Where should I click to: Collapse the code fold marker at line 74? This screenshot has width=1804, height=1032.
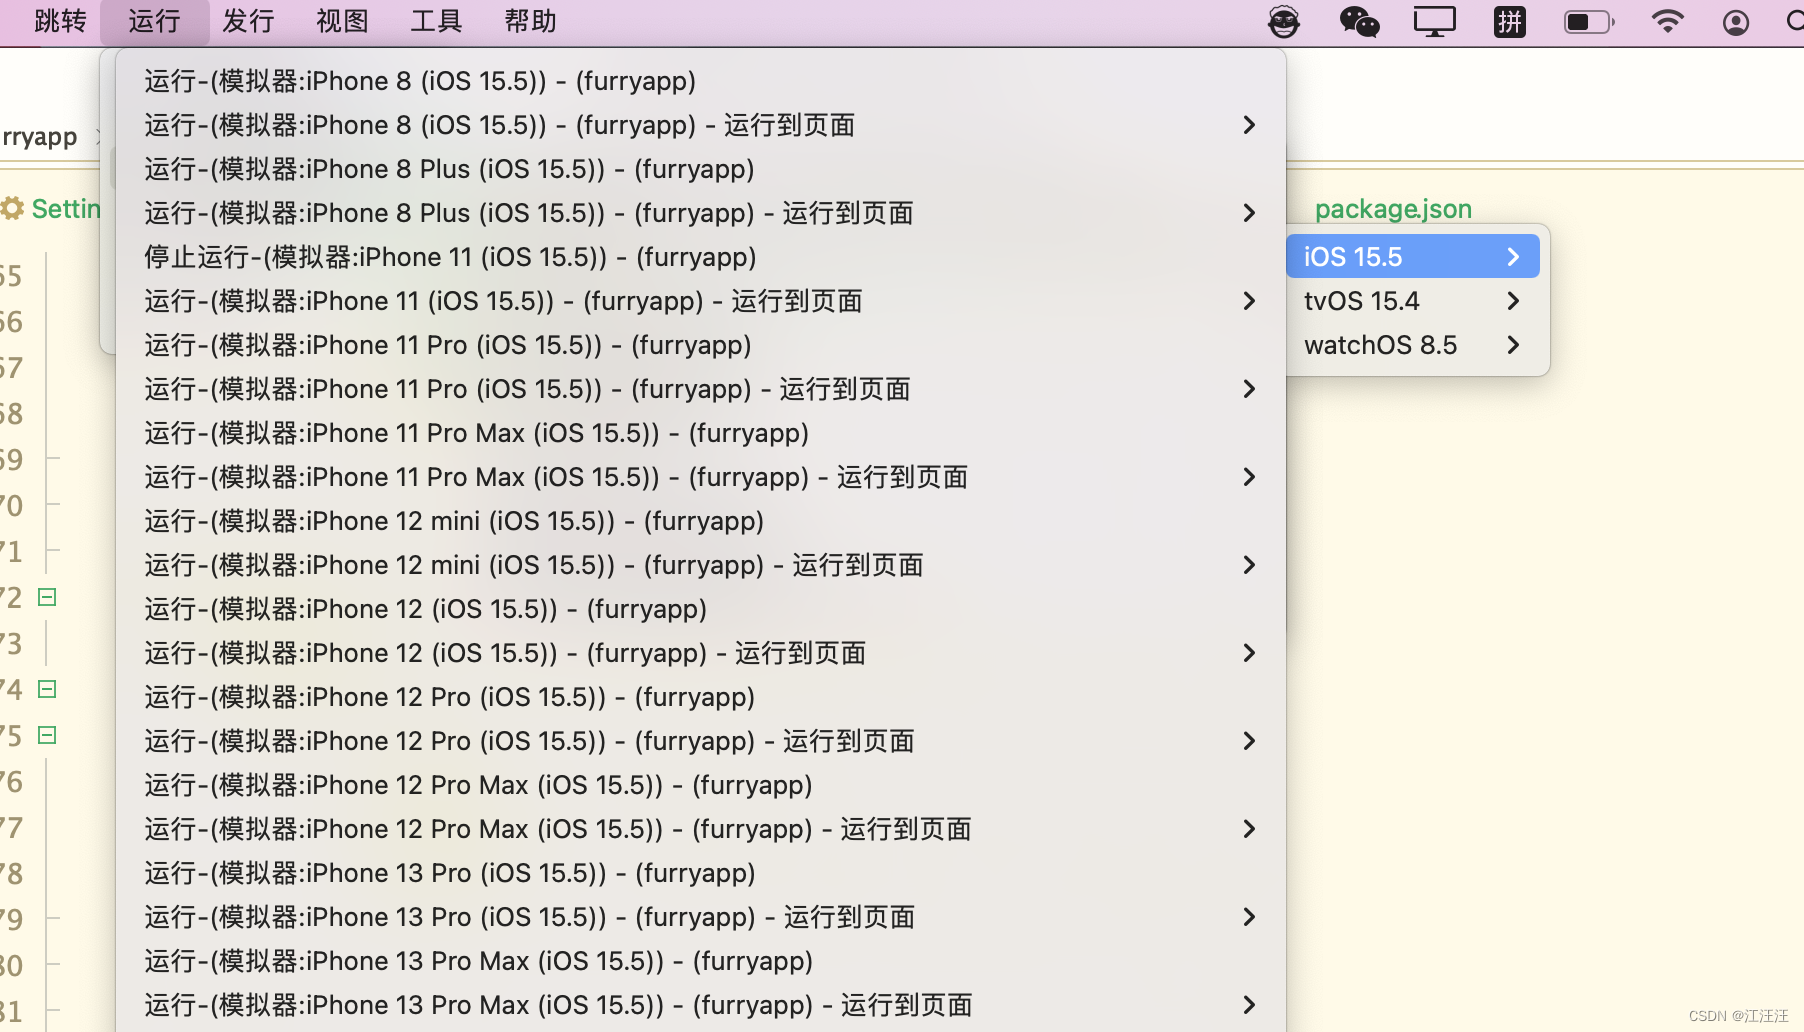tap(47, 689)
